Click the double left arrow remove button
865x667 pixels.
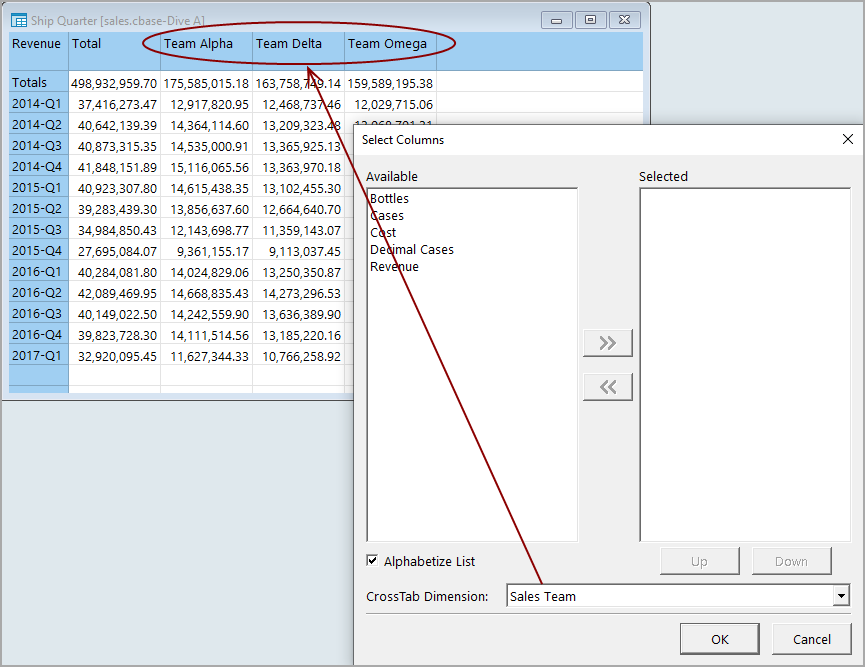click(608, 387)
